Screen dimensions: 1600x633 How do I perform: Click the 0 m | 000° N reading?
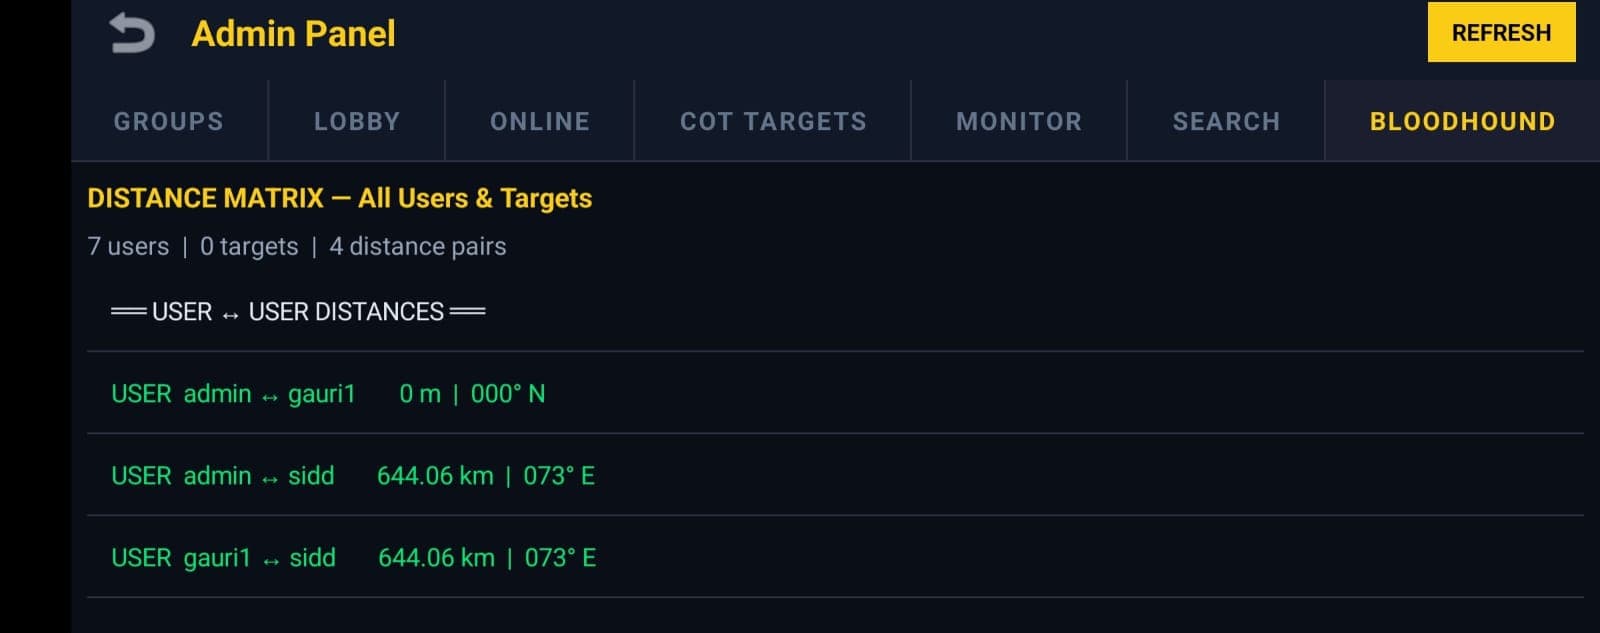(x=472, y=394)
